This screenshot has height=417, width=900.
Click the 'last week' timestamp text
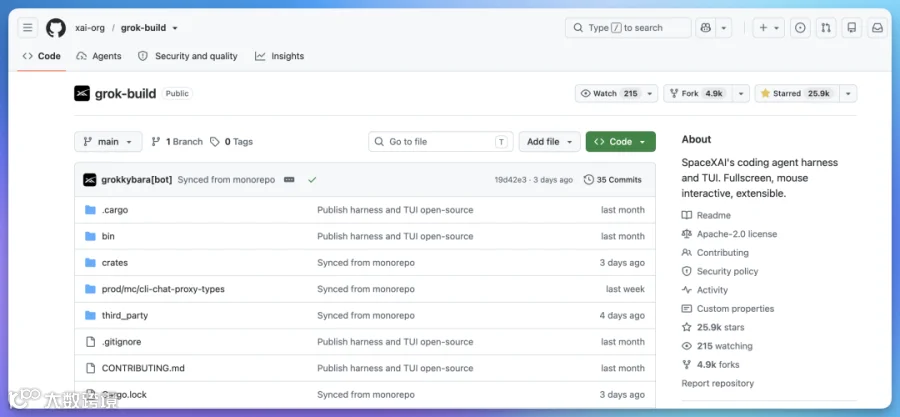click(x=625, y=289)
